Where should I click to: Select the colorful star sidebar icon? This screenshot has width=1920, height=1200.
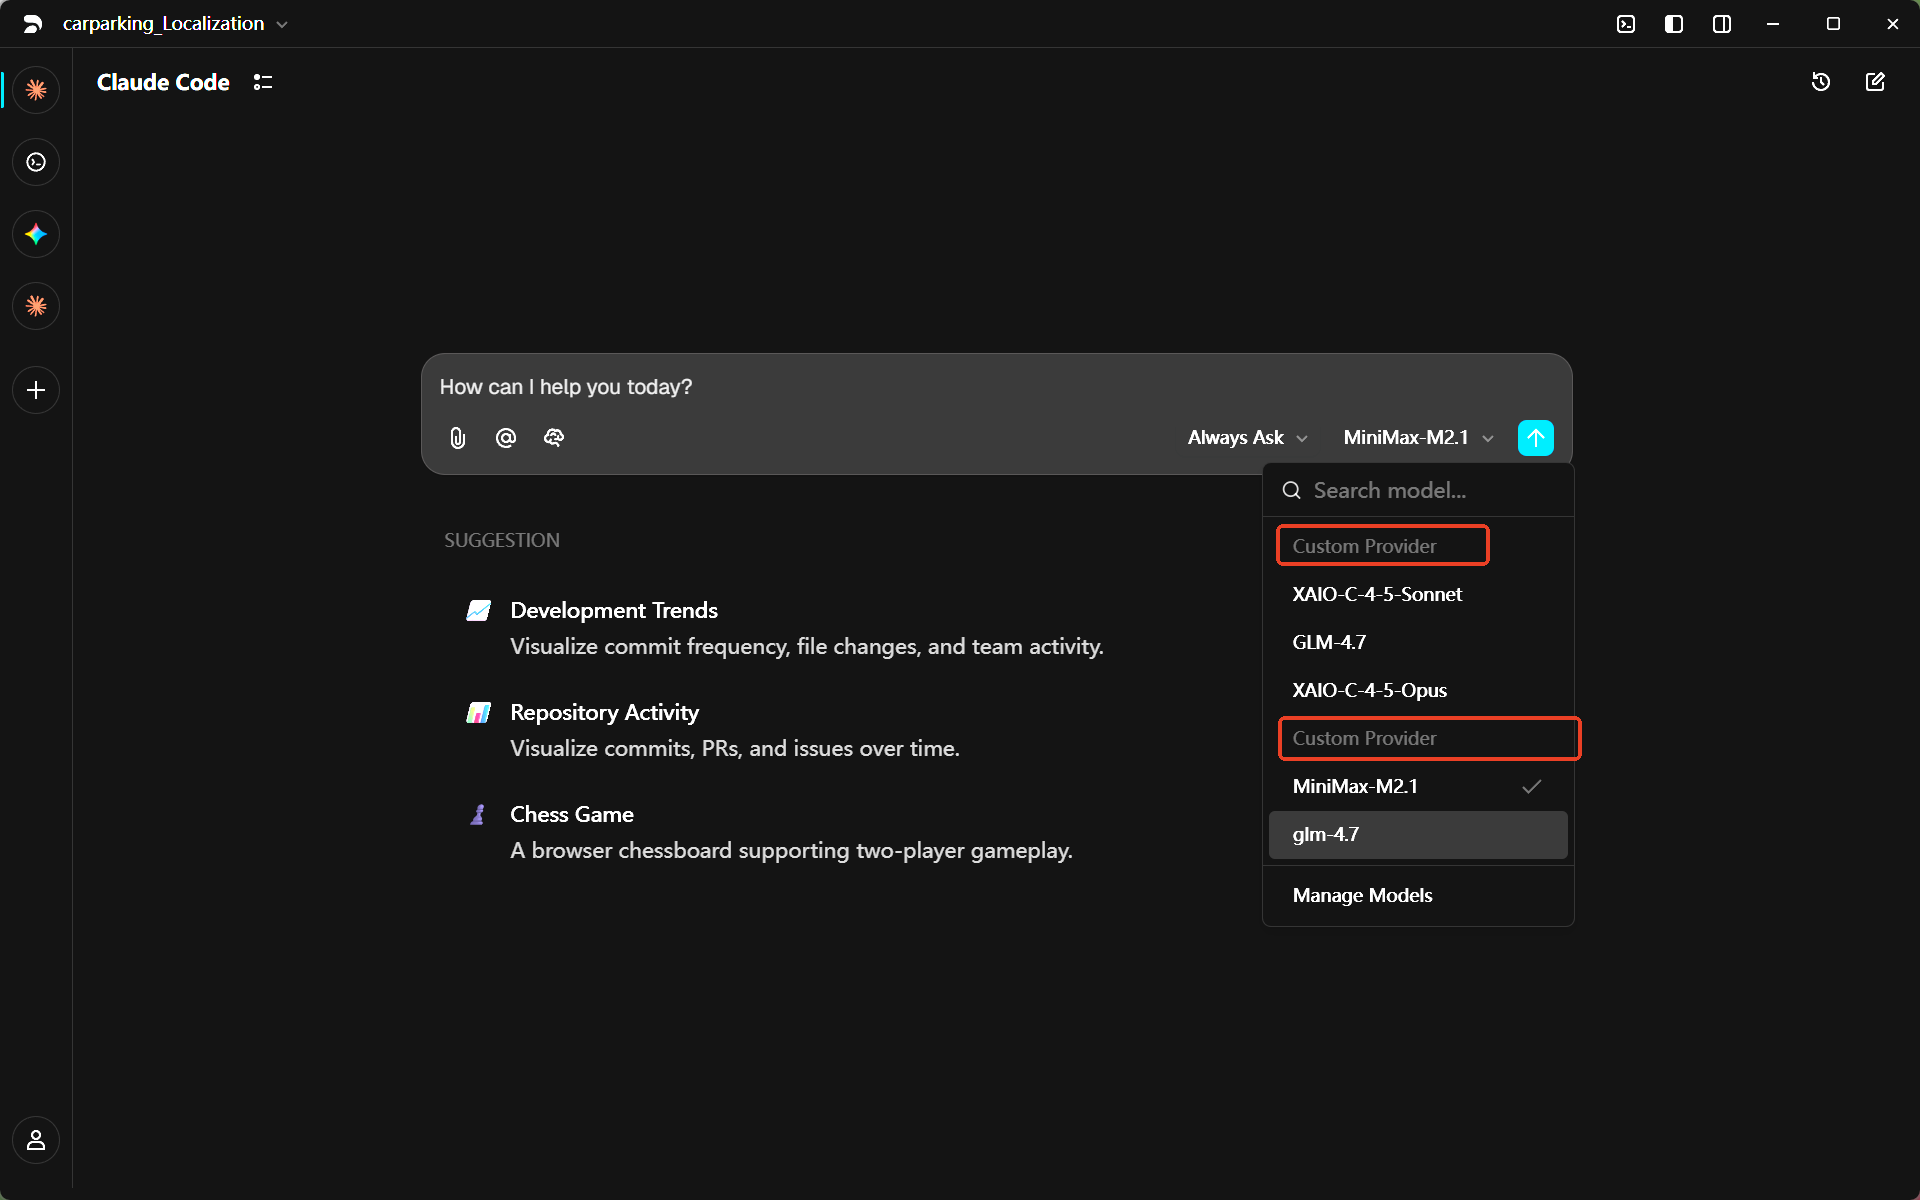point(36,234)
